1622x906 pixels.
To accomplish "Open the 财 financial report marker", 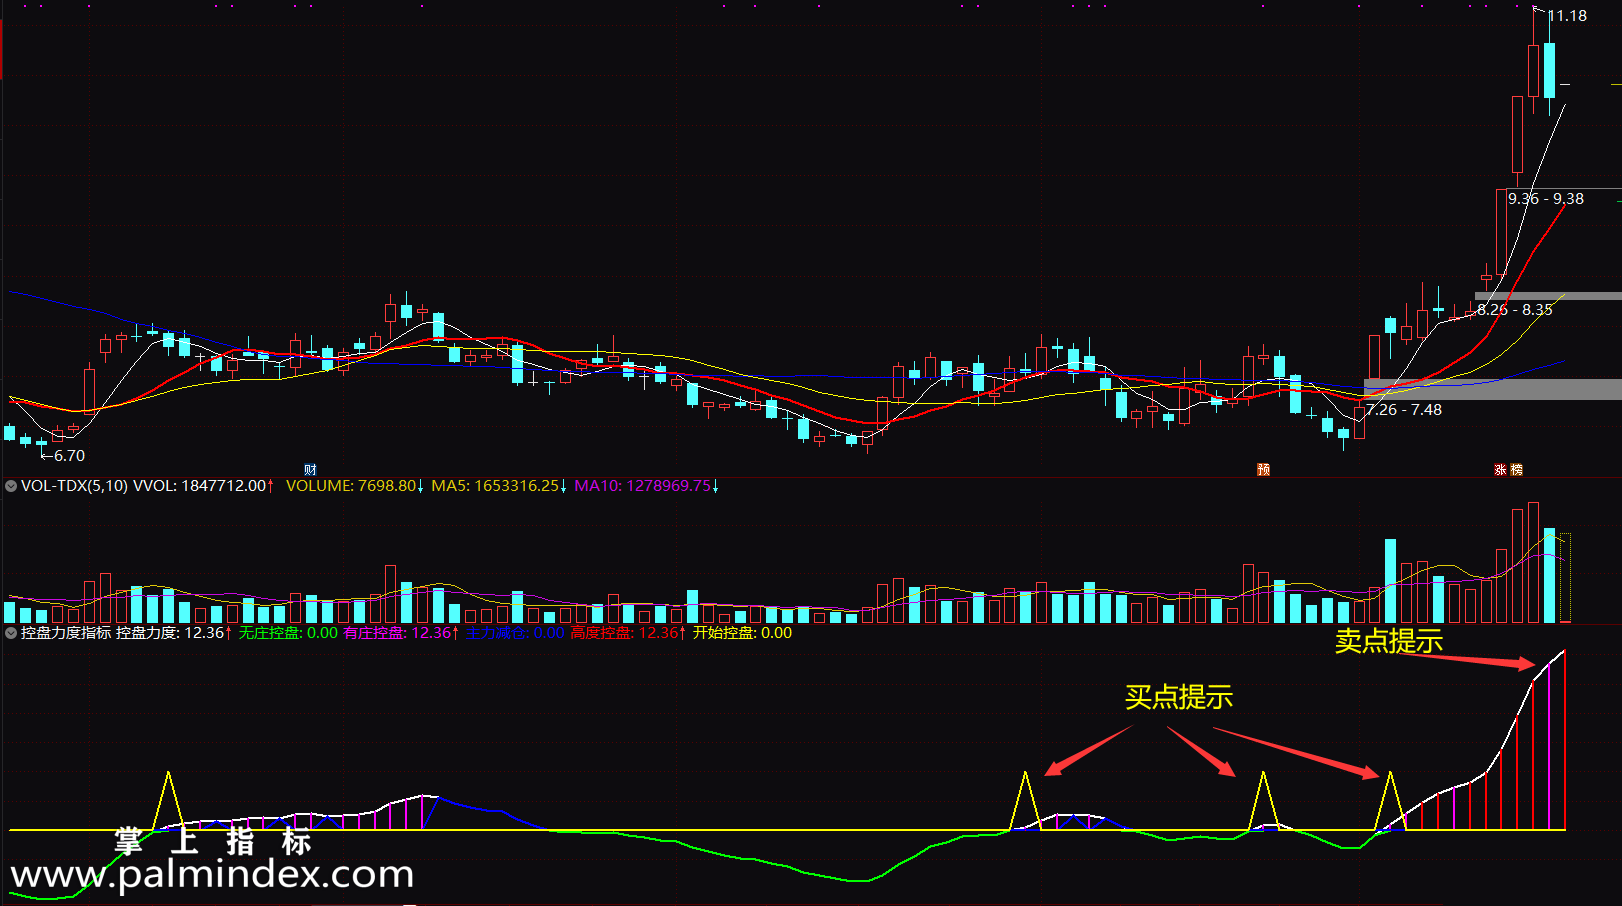I will coord(310,470).
